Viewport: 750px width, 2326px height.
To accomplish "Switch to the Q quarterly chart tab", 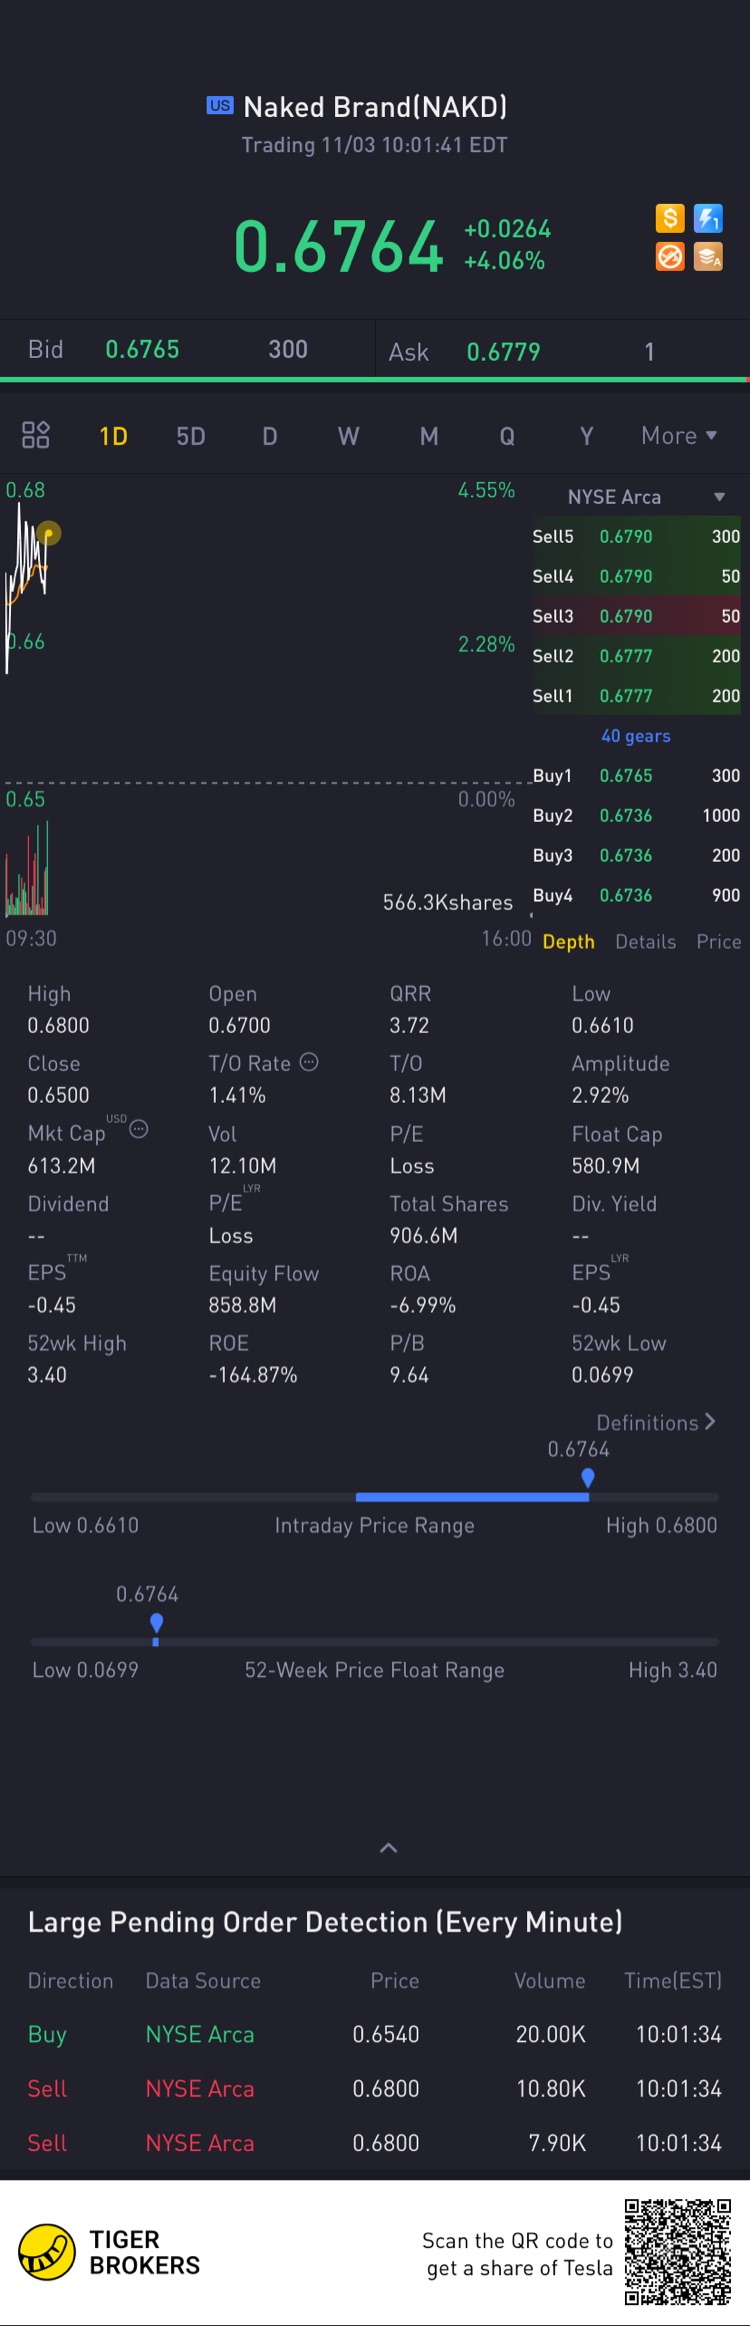I will (508, 436).
